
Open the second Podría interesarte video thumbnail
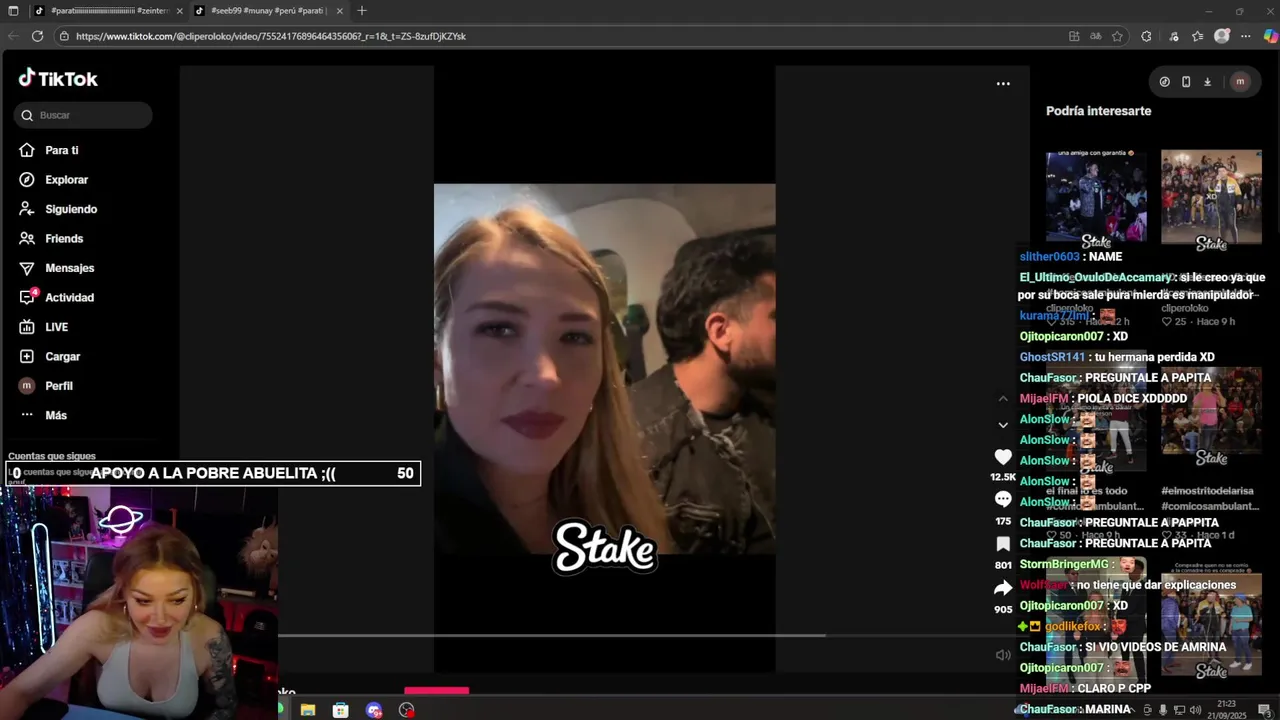click(x=1211, y=198)
